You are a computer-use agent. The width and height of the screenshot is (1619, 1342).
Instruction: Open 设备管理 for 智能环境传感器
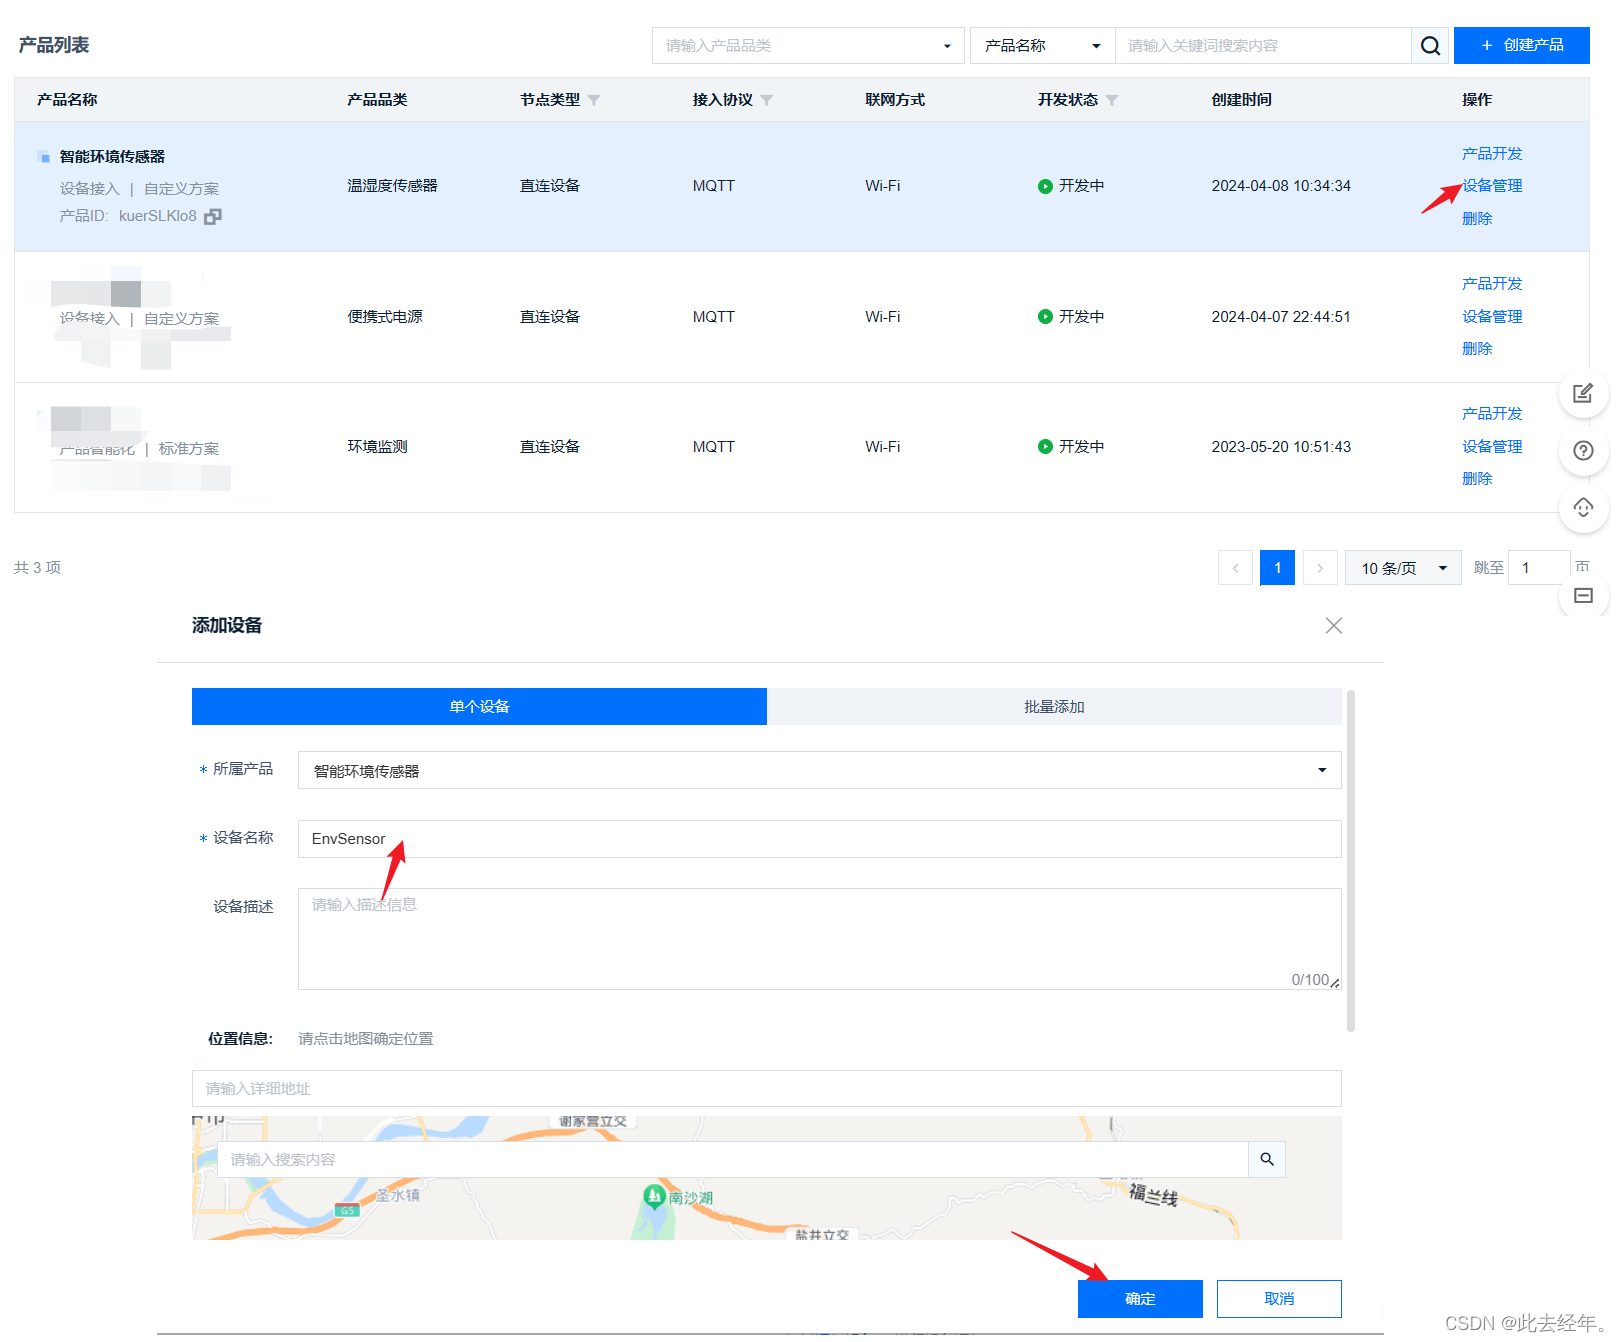click(1492, 186)
